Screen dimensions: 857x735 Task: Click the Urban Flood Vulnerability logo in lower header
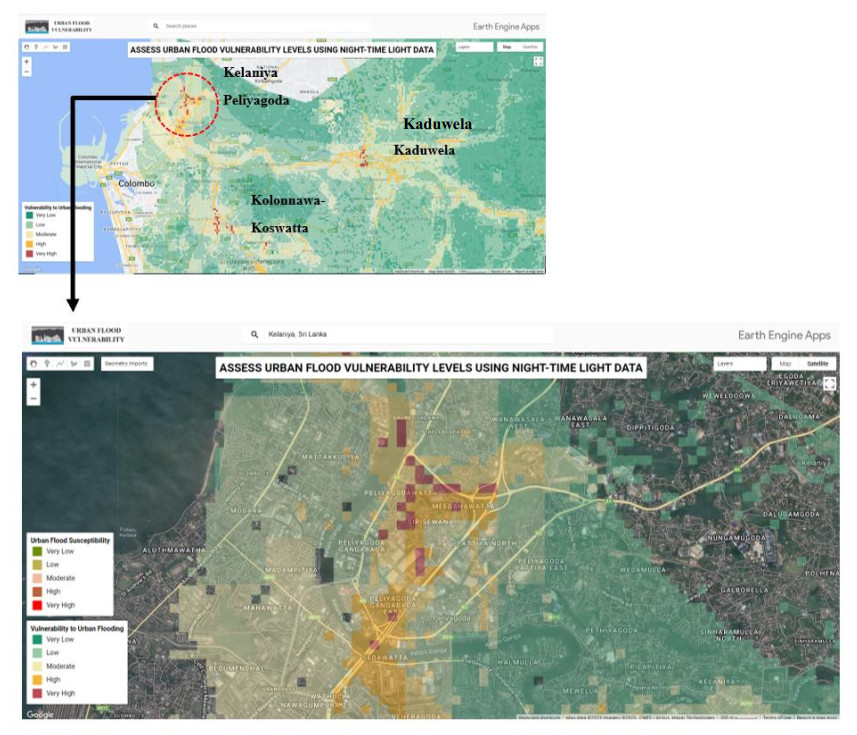(78, 335)
